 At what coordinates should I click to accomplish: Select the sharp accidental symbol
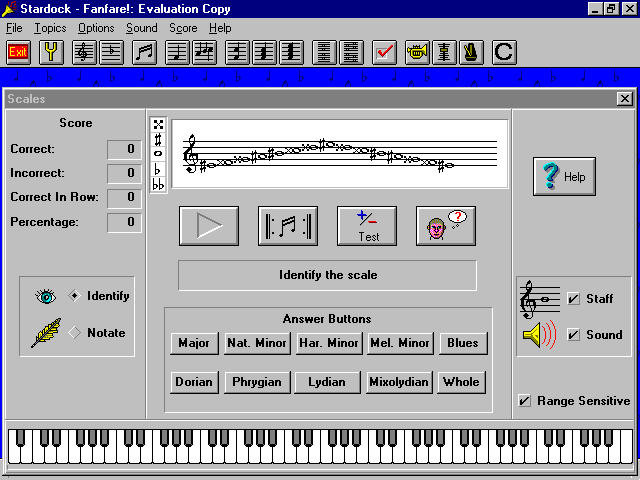coord(158,139)
